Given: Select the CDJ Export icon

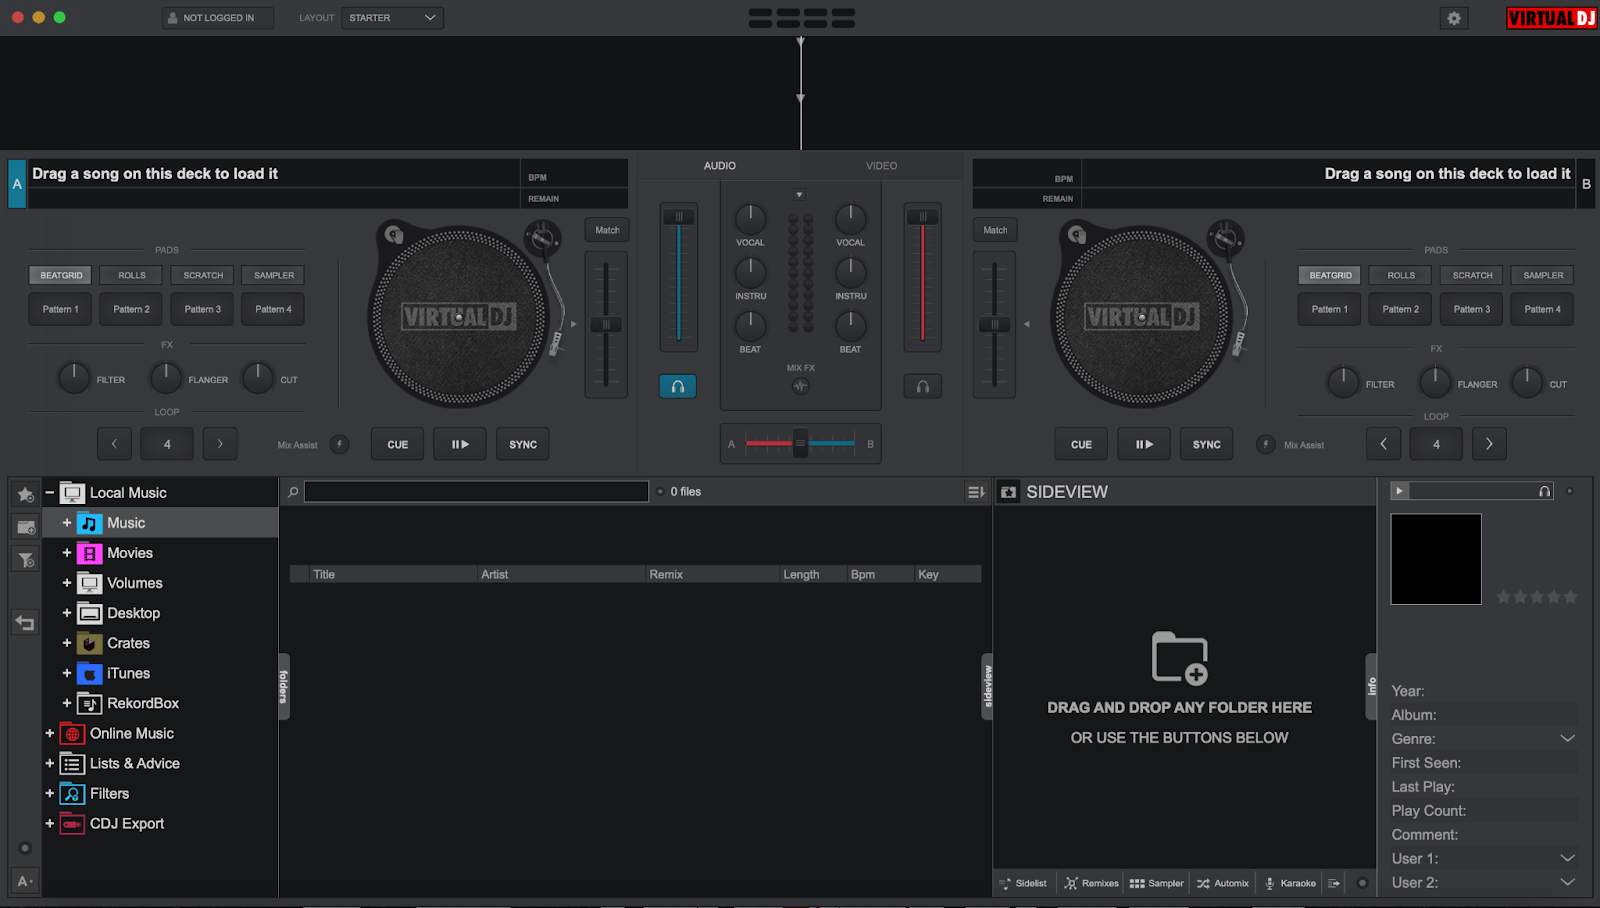Looking at the screenshot, I should tap(72, 823).
